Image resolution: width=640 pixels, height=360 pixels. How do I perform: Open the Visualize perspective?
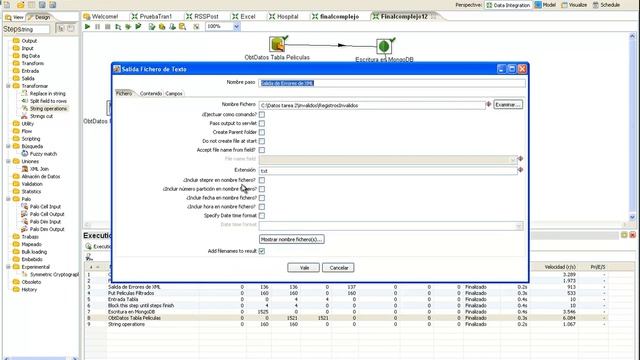tap(574, 5)
